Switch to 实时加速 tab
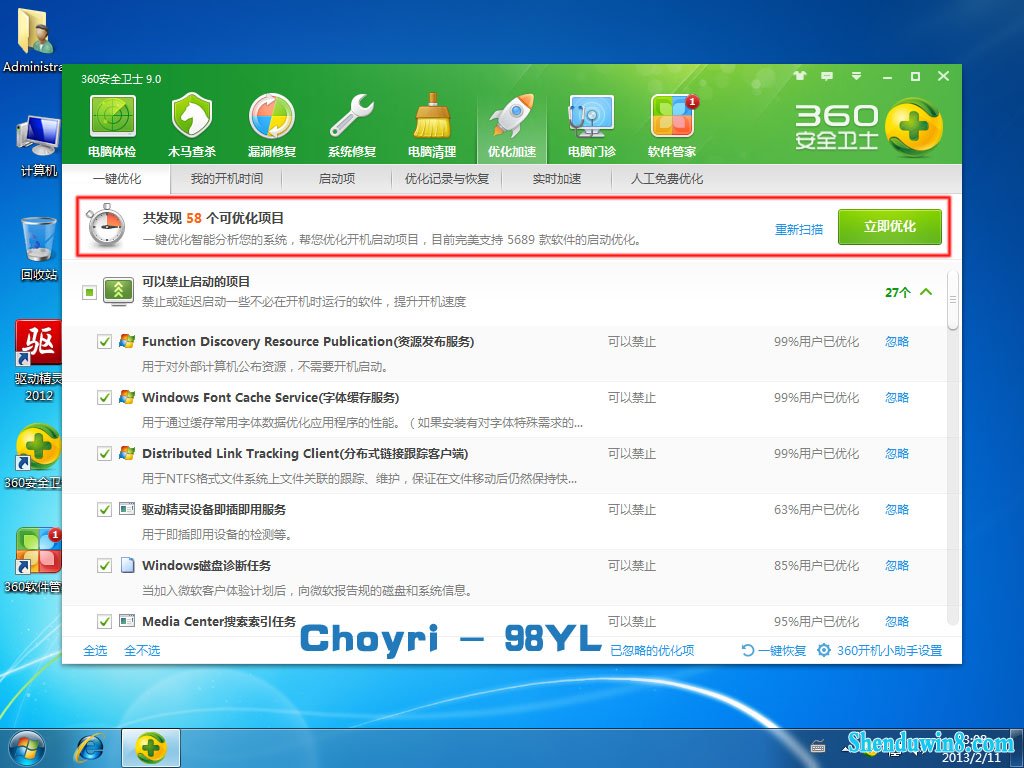This screenshot has width=1024, height=768. coord(556,179)
